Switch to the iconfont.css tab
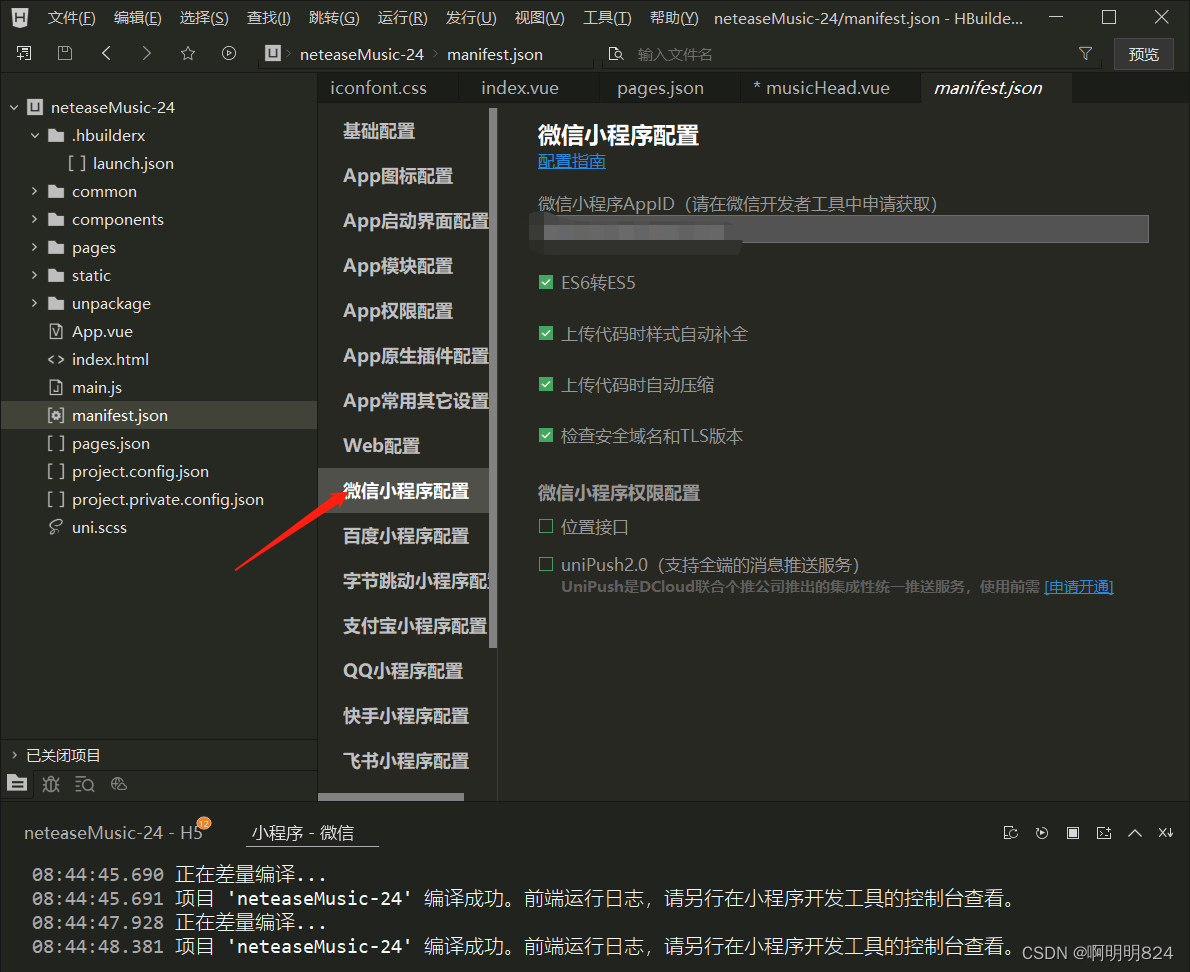This screenshot has width=1190, height=972. tap(378, 88)
